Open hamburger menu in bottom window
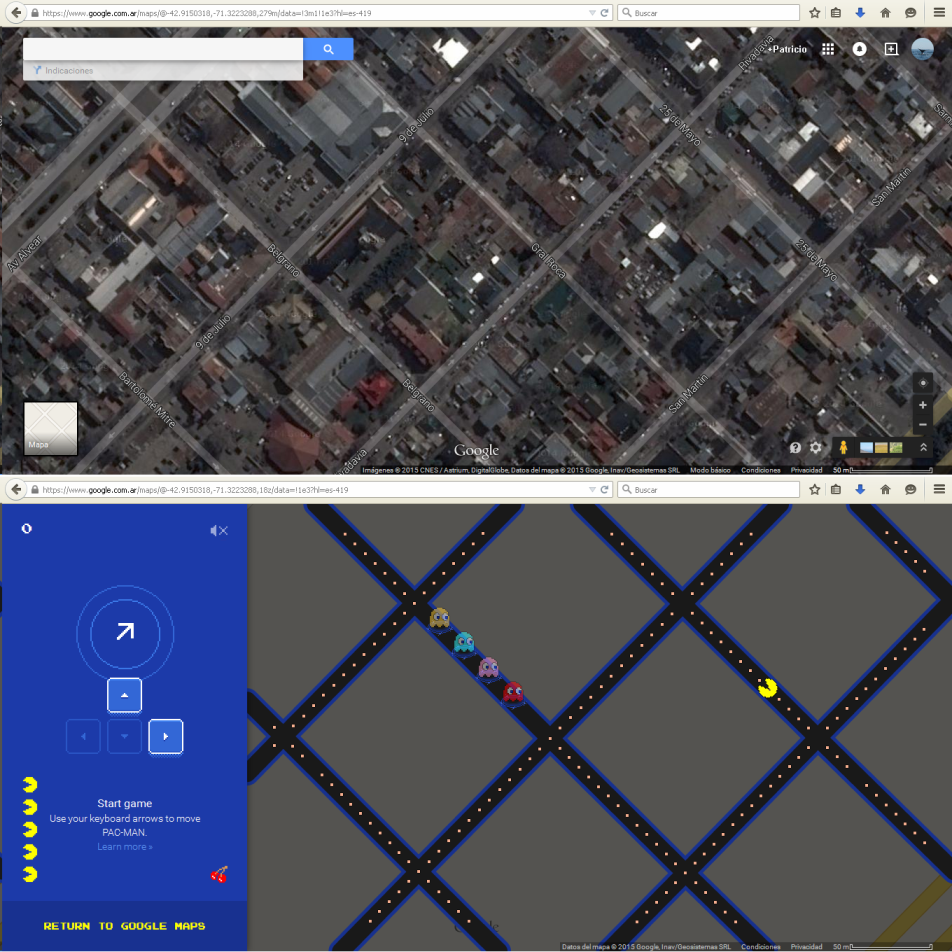The image size is (952, 952). tap(939, 489)
